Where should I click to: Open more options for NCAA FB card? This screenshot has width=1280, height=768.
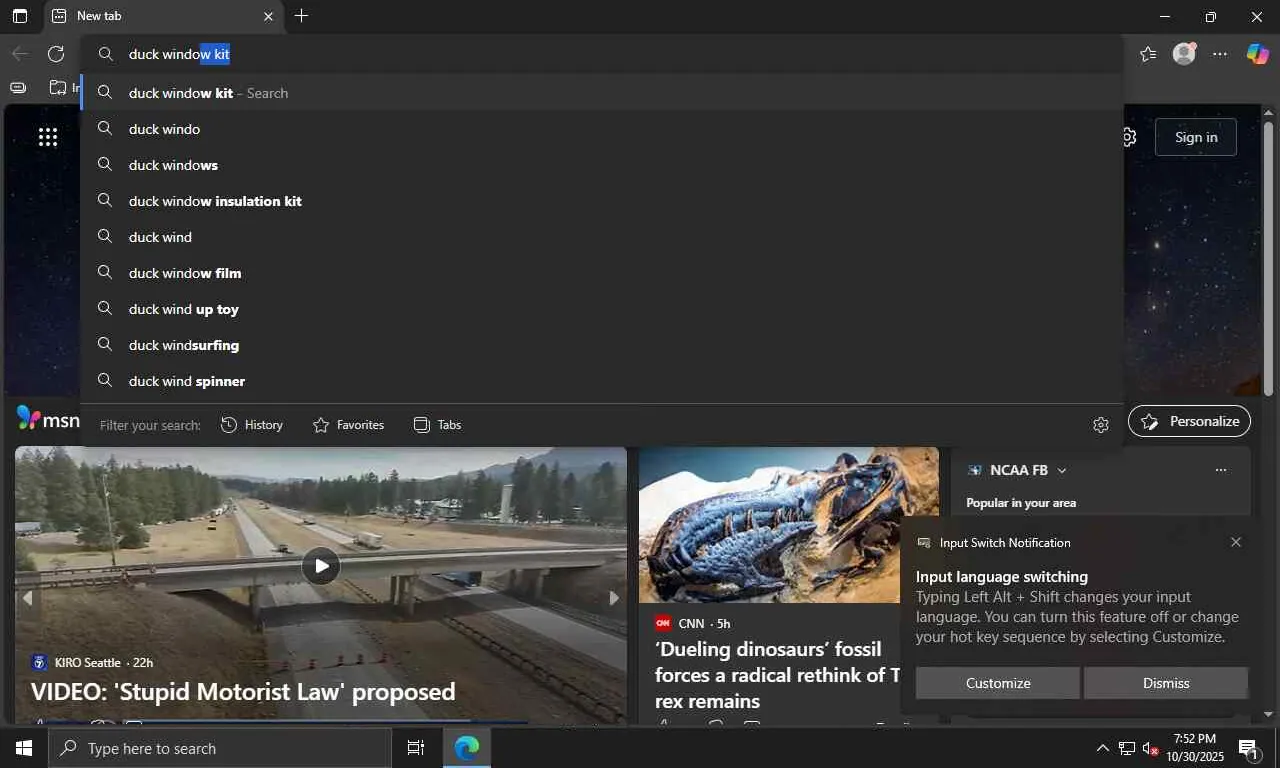(1220, 470)
